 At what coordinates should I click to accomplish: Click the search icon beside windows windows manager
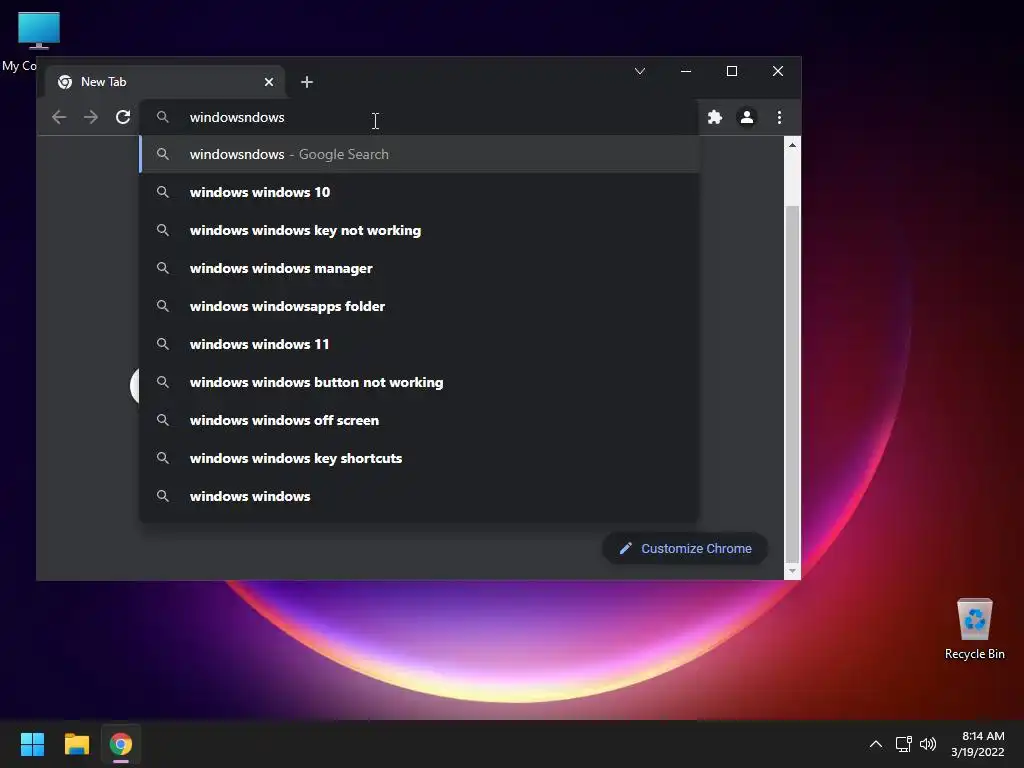point(163,268)
